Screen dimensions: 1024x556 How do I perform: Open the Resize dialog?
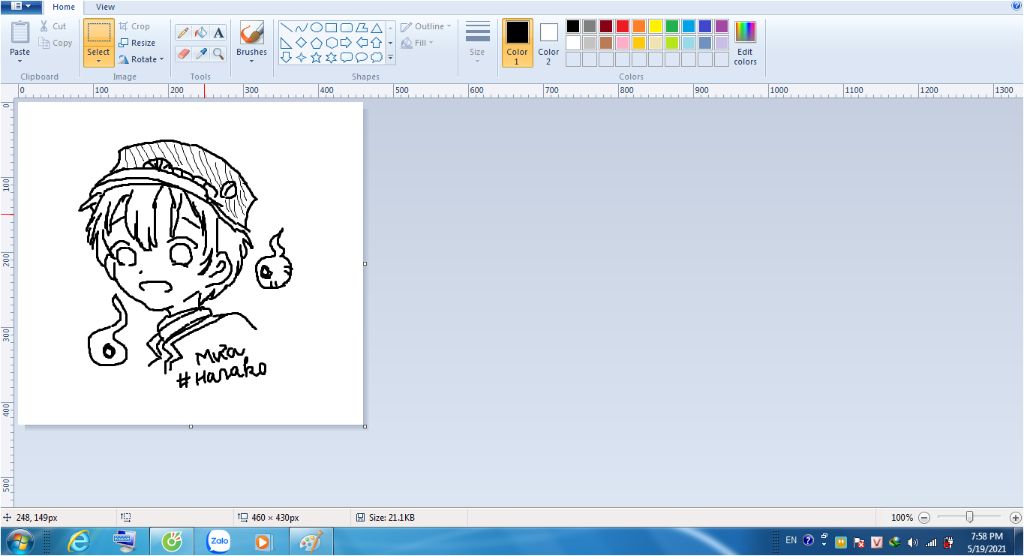[x=137, y=43]
